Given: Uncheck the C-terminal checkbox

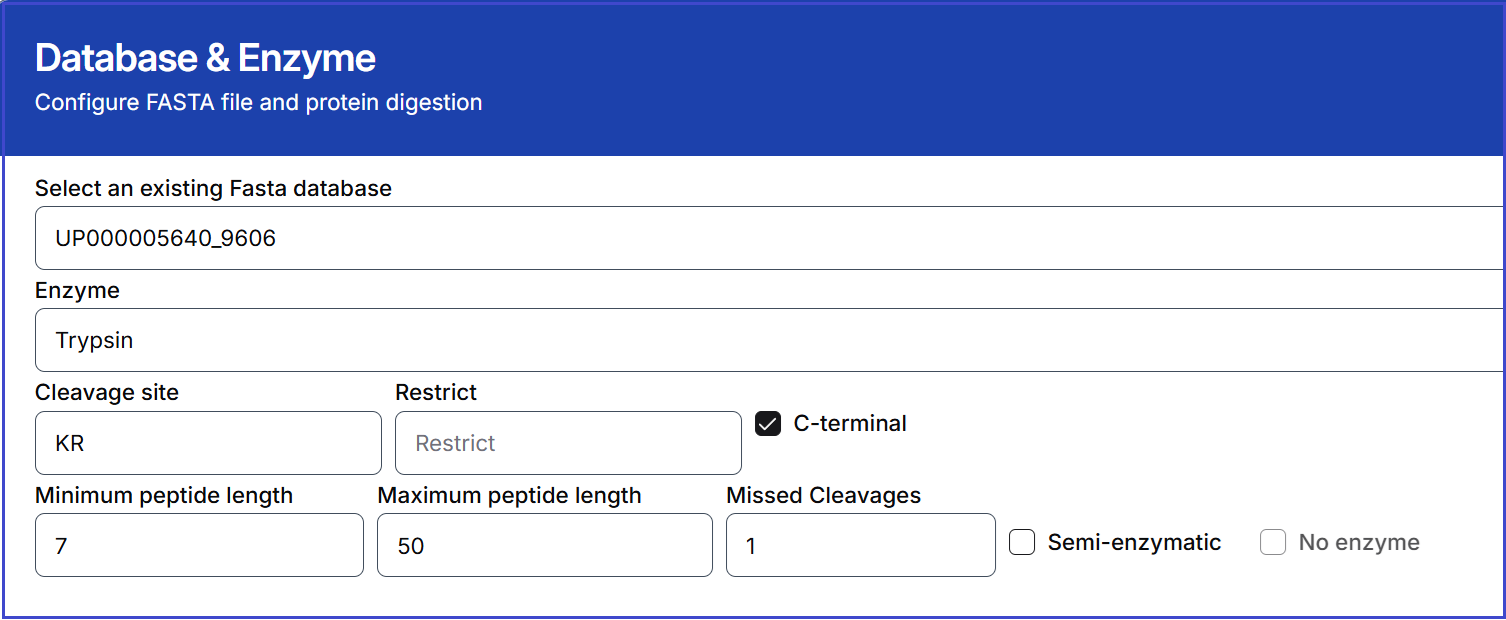Looking at the screenshot, I should [x=768, y=424].
